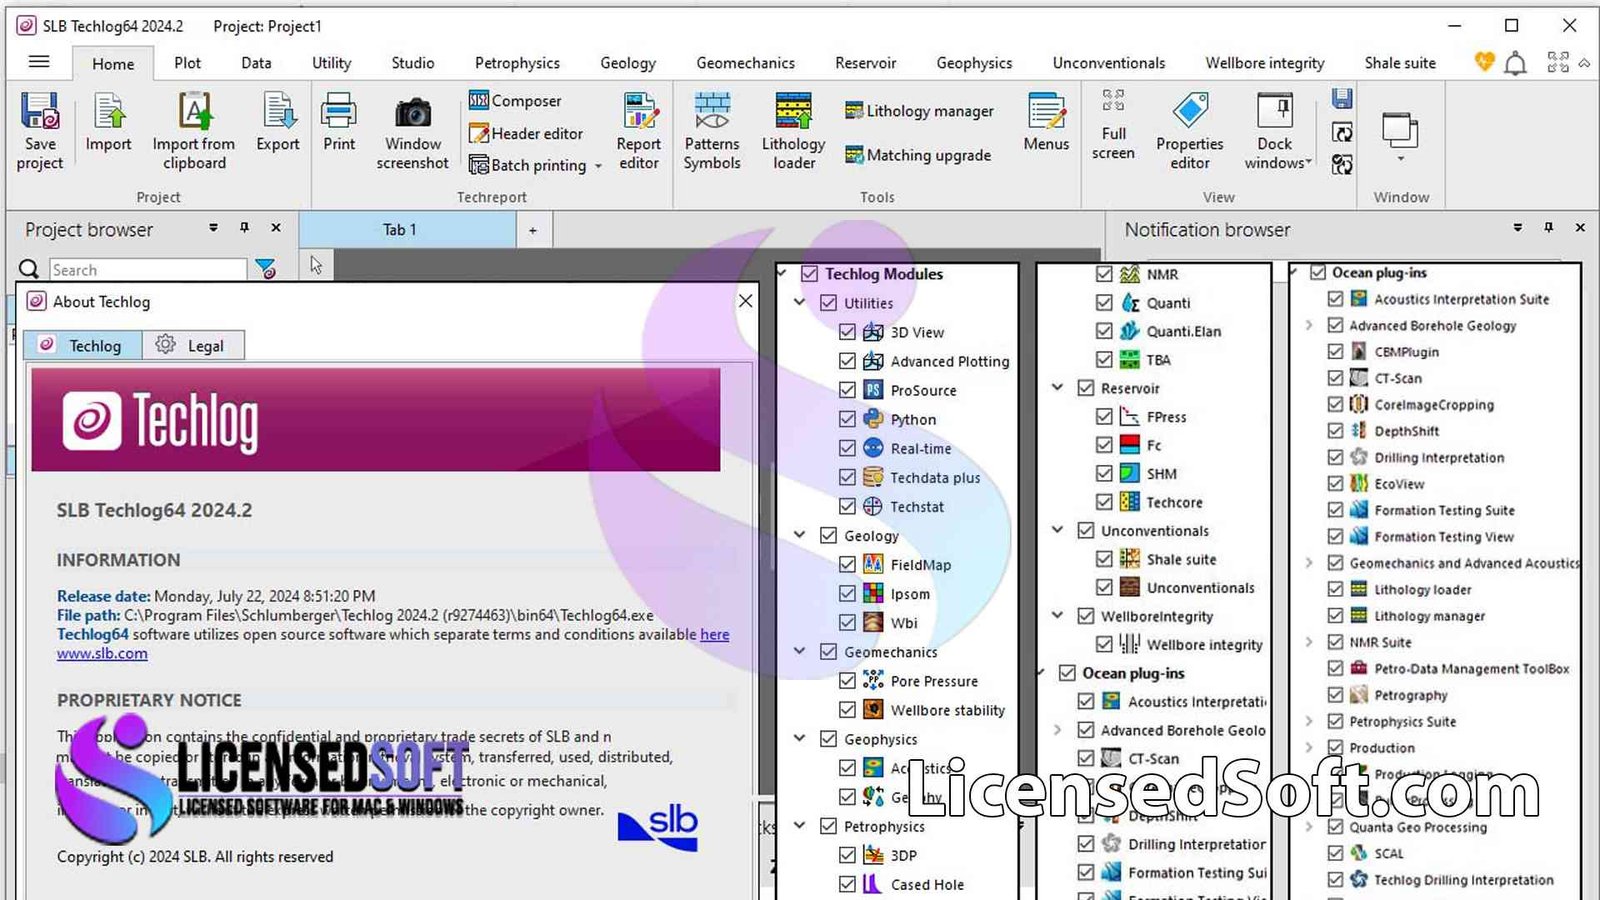The image size is (1600, 900).
Task: Open Project browser options dropdown
Action: click(x=213, y=228)
